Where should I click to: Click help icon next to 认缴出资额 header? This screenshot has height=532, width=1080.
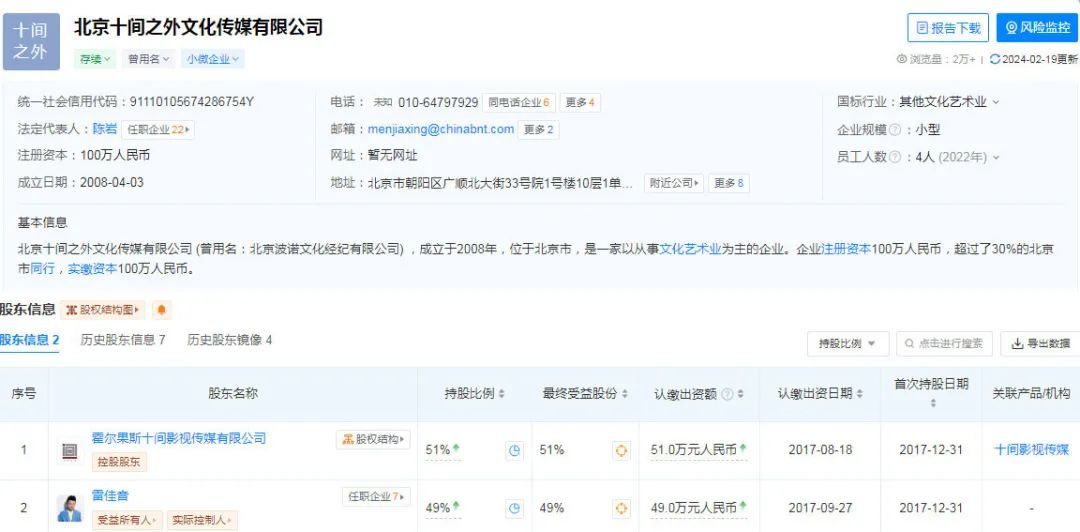727,394
